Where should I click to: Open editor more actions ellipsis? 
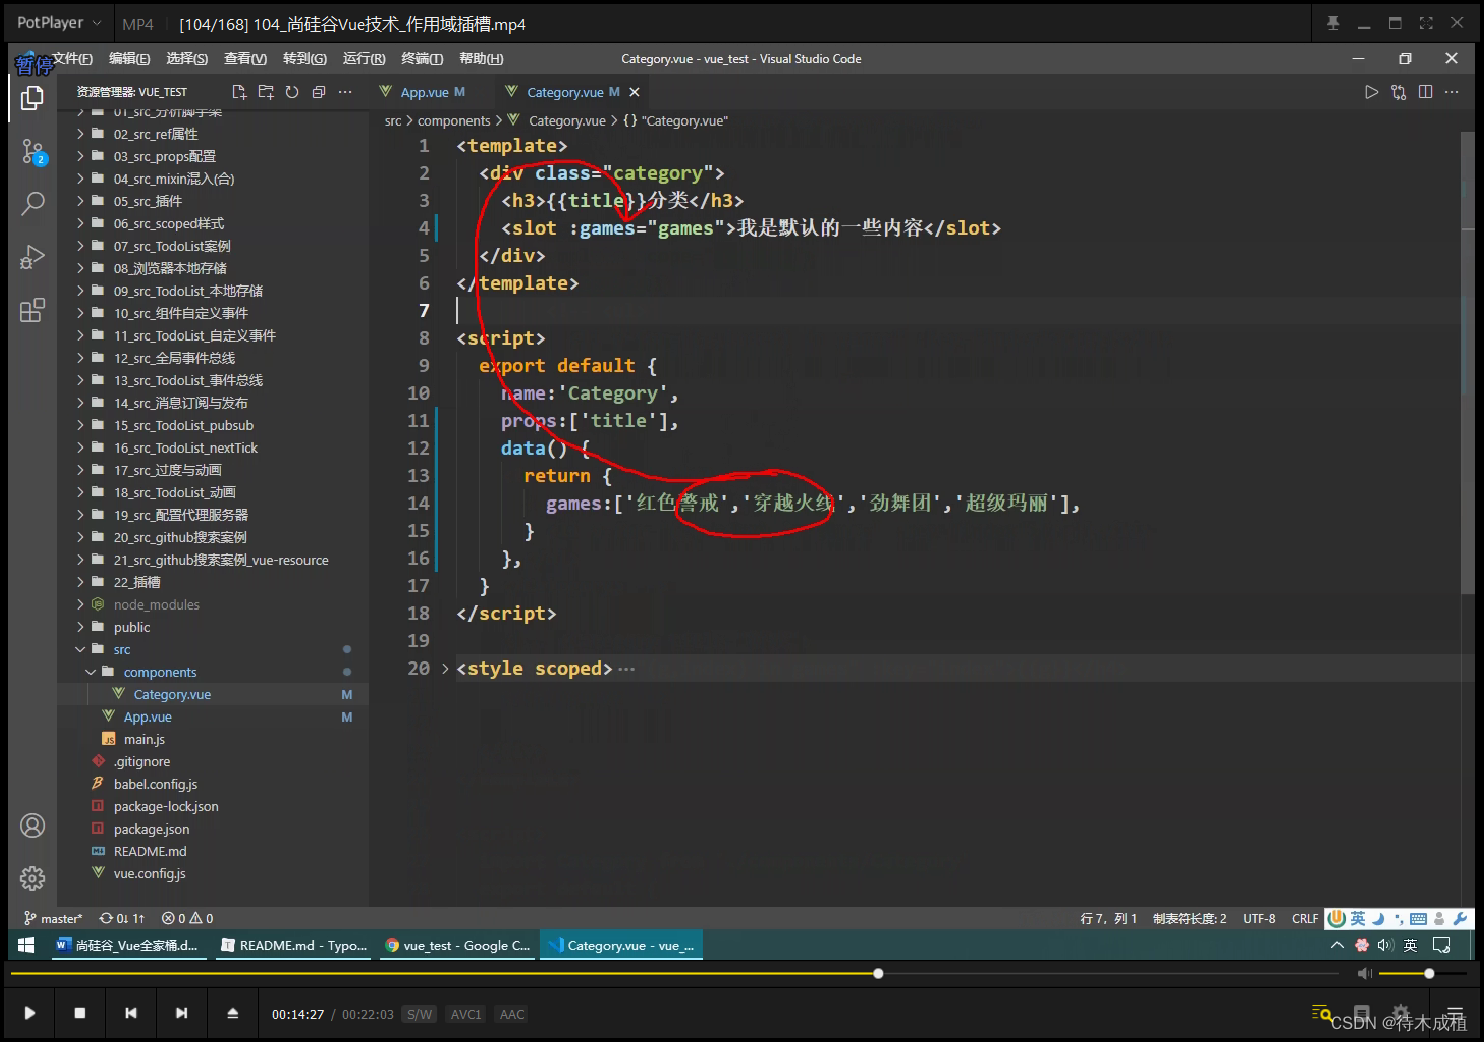(1452, 92)
